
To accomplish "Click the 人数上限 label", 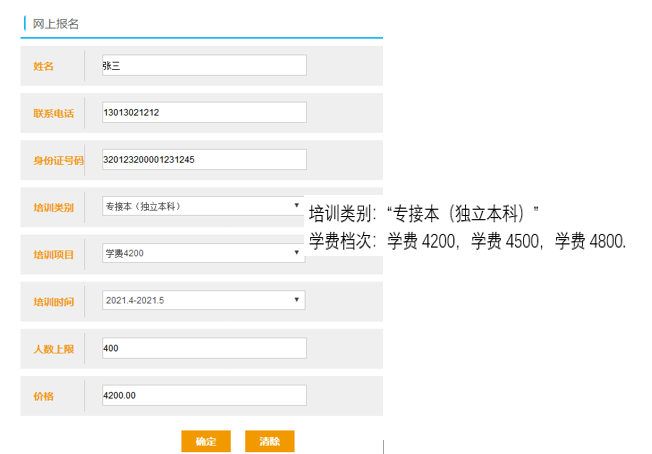I will 52,349.
